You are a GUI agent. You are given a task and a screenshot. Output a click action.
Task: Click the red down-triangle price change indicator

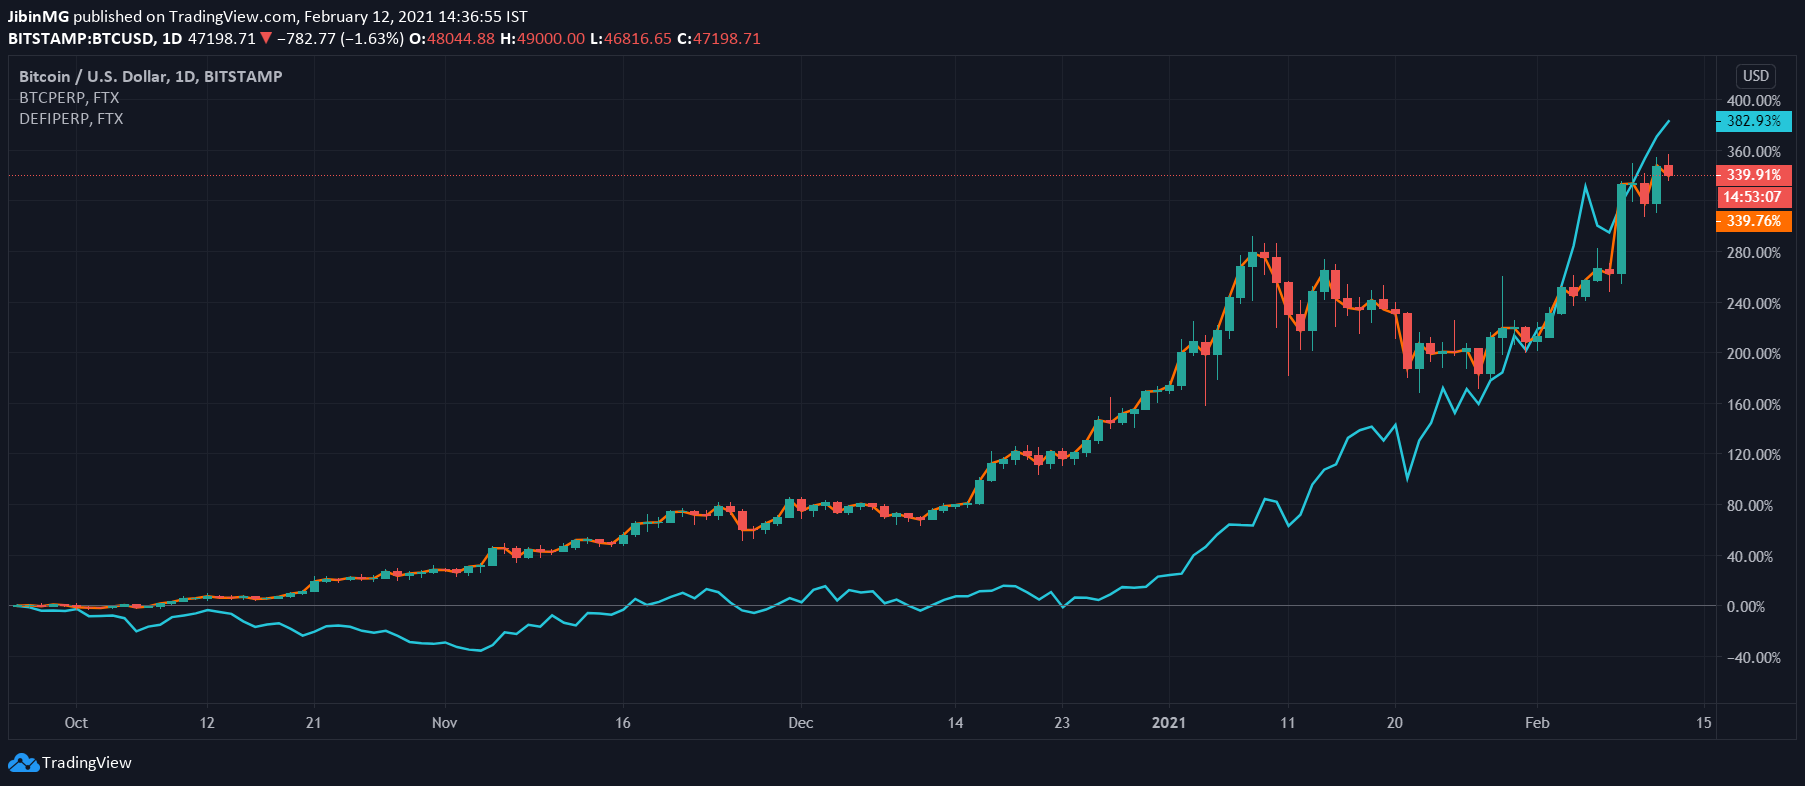(x=266, y=39)
